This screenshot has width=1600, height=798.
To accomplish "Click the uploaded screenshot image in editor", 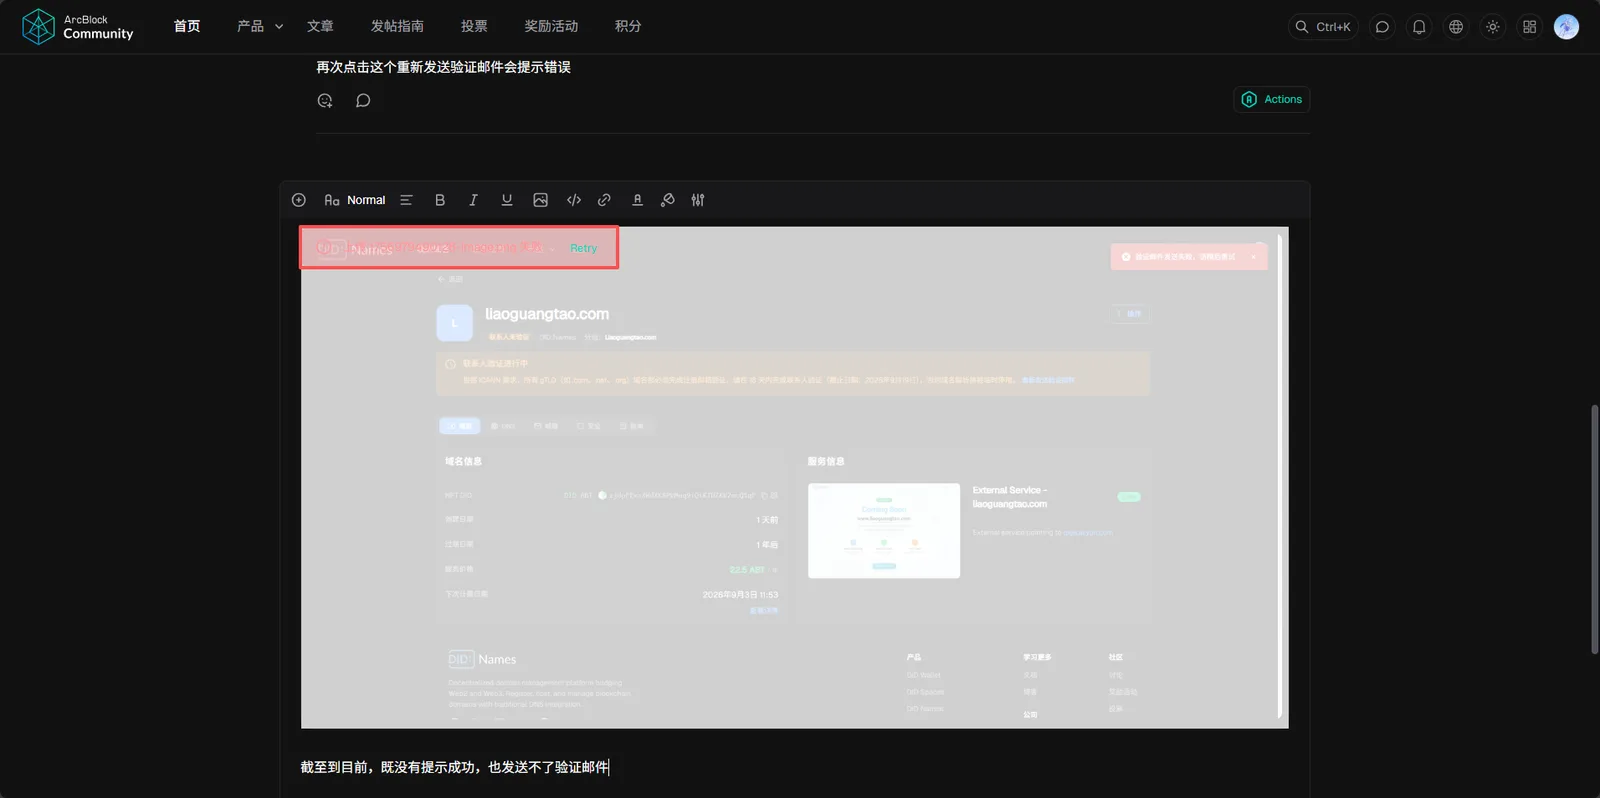I will pos(794,477).
